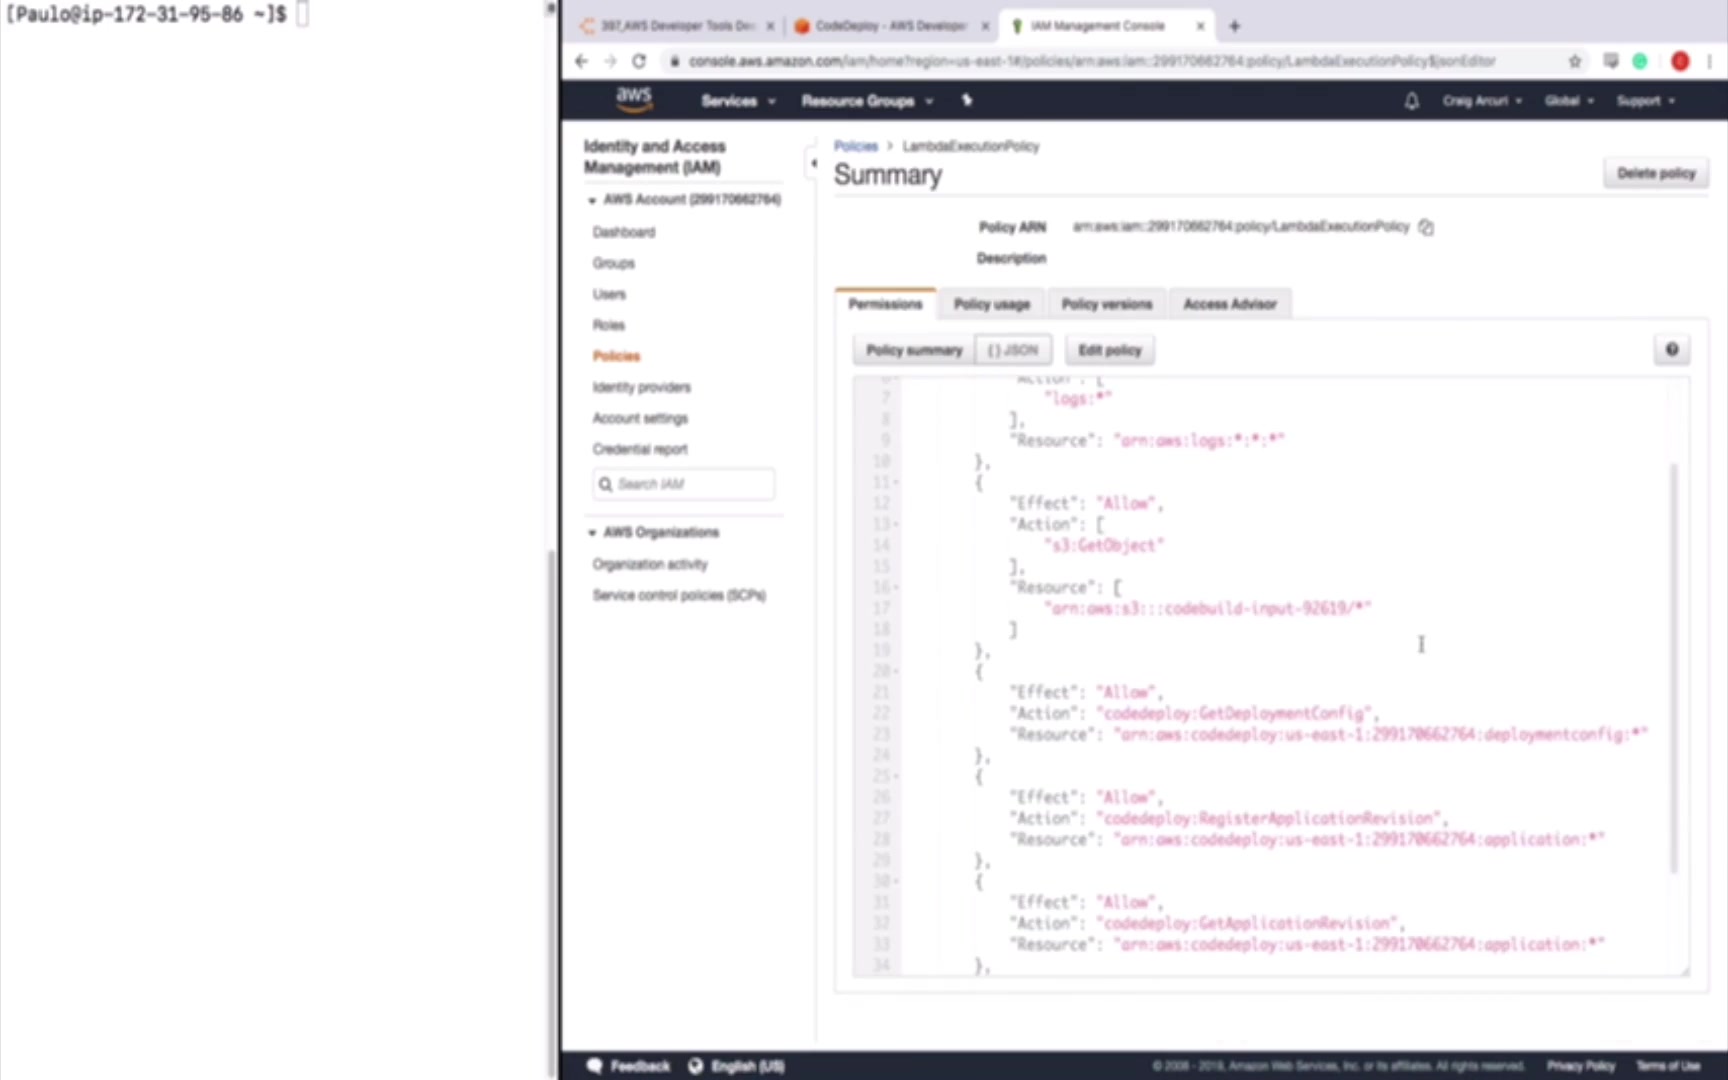Click the browser address bar URL

[x=1092, y=61]
